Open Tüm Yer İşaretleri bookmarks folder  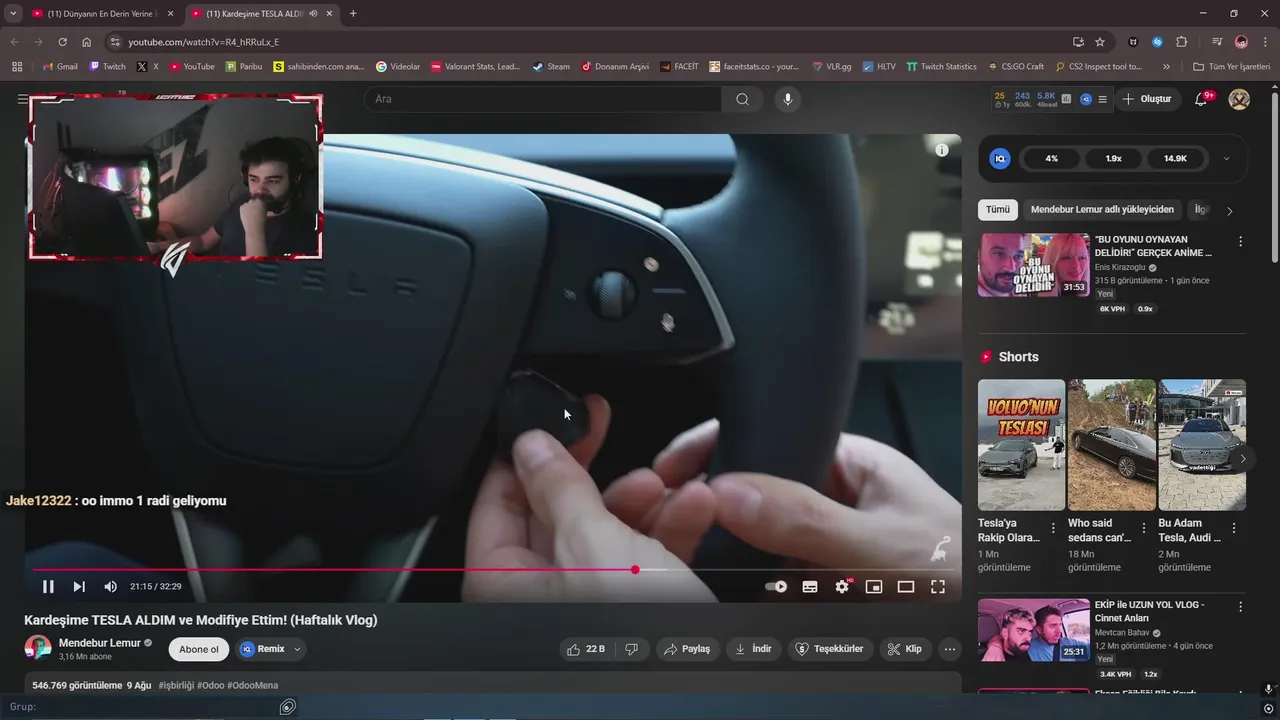point(1232,67)
